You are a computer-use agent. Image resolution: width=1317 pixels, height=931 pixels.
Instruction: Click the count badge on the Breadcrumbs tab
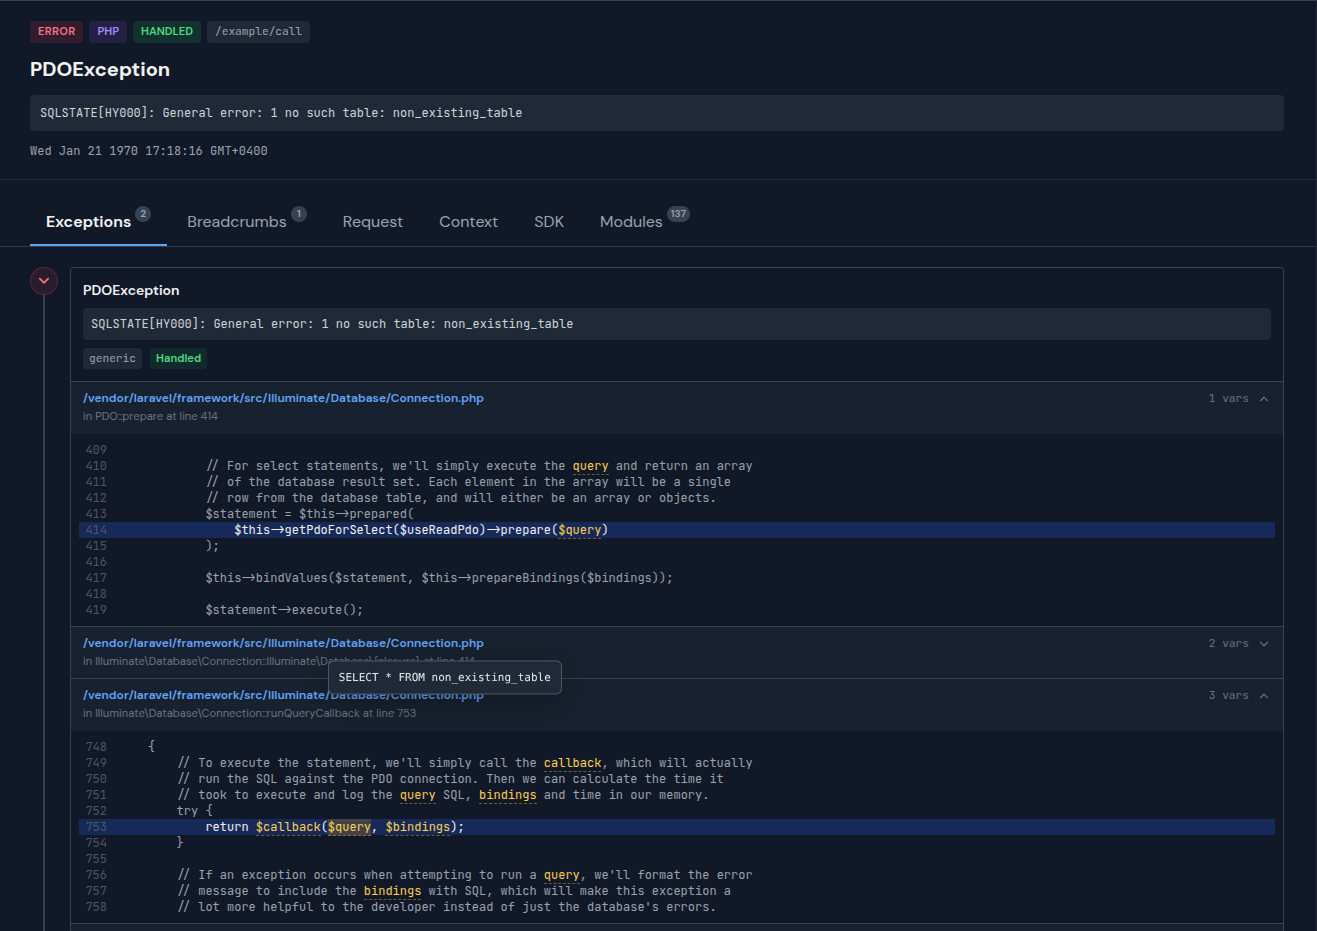(x=300, y=213)
